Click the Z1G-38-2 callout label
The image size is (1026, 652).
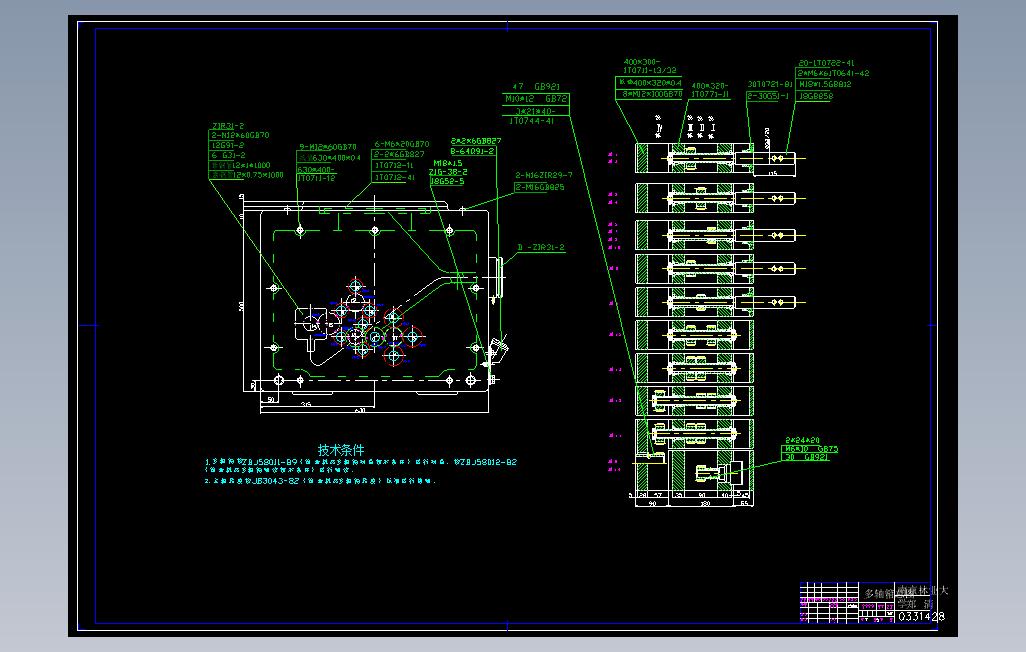click(448, 172)
